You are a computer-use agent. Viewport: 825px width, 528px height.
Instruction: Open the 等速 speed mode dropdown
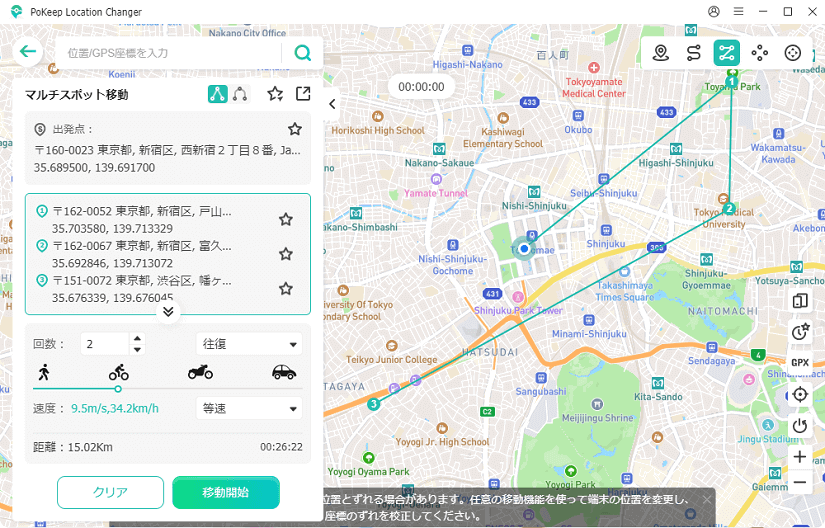[x=249, y=409]
